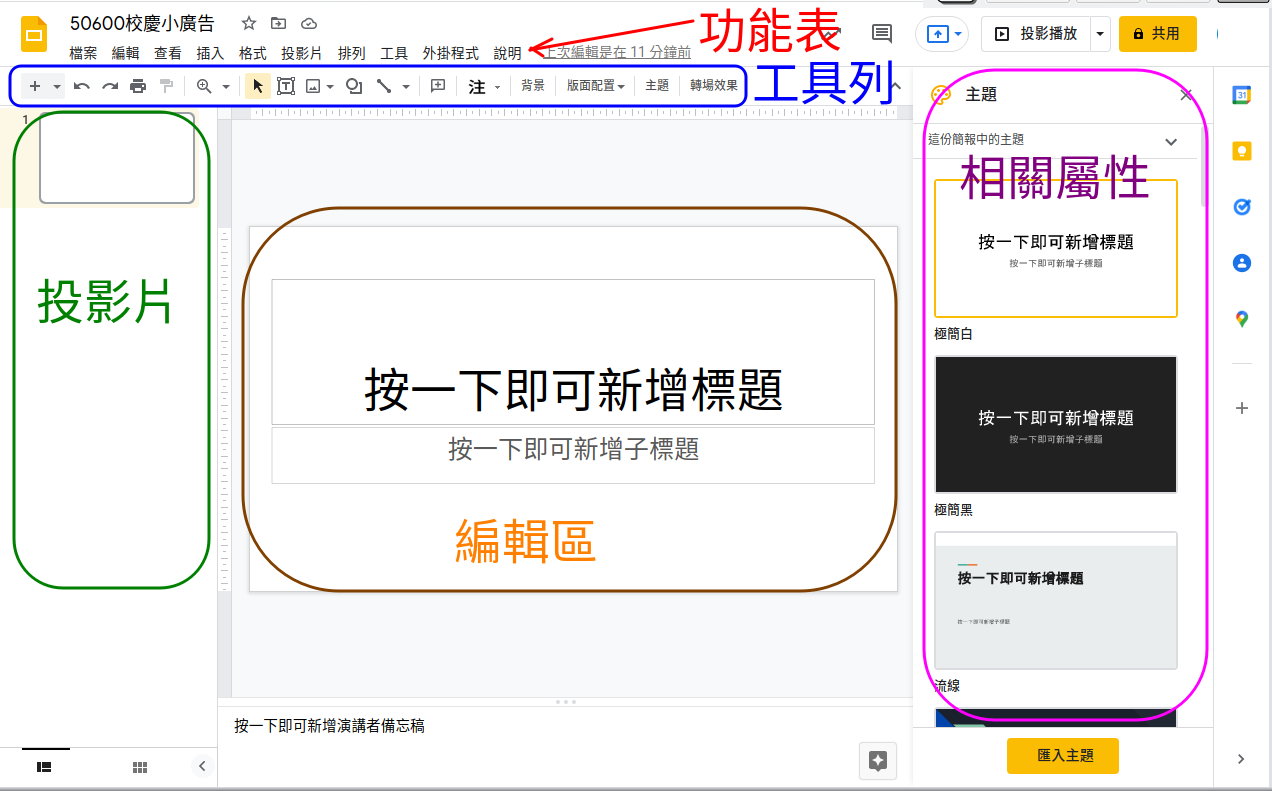
Task: Click the move to folder icon
Action: (278, 23)
